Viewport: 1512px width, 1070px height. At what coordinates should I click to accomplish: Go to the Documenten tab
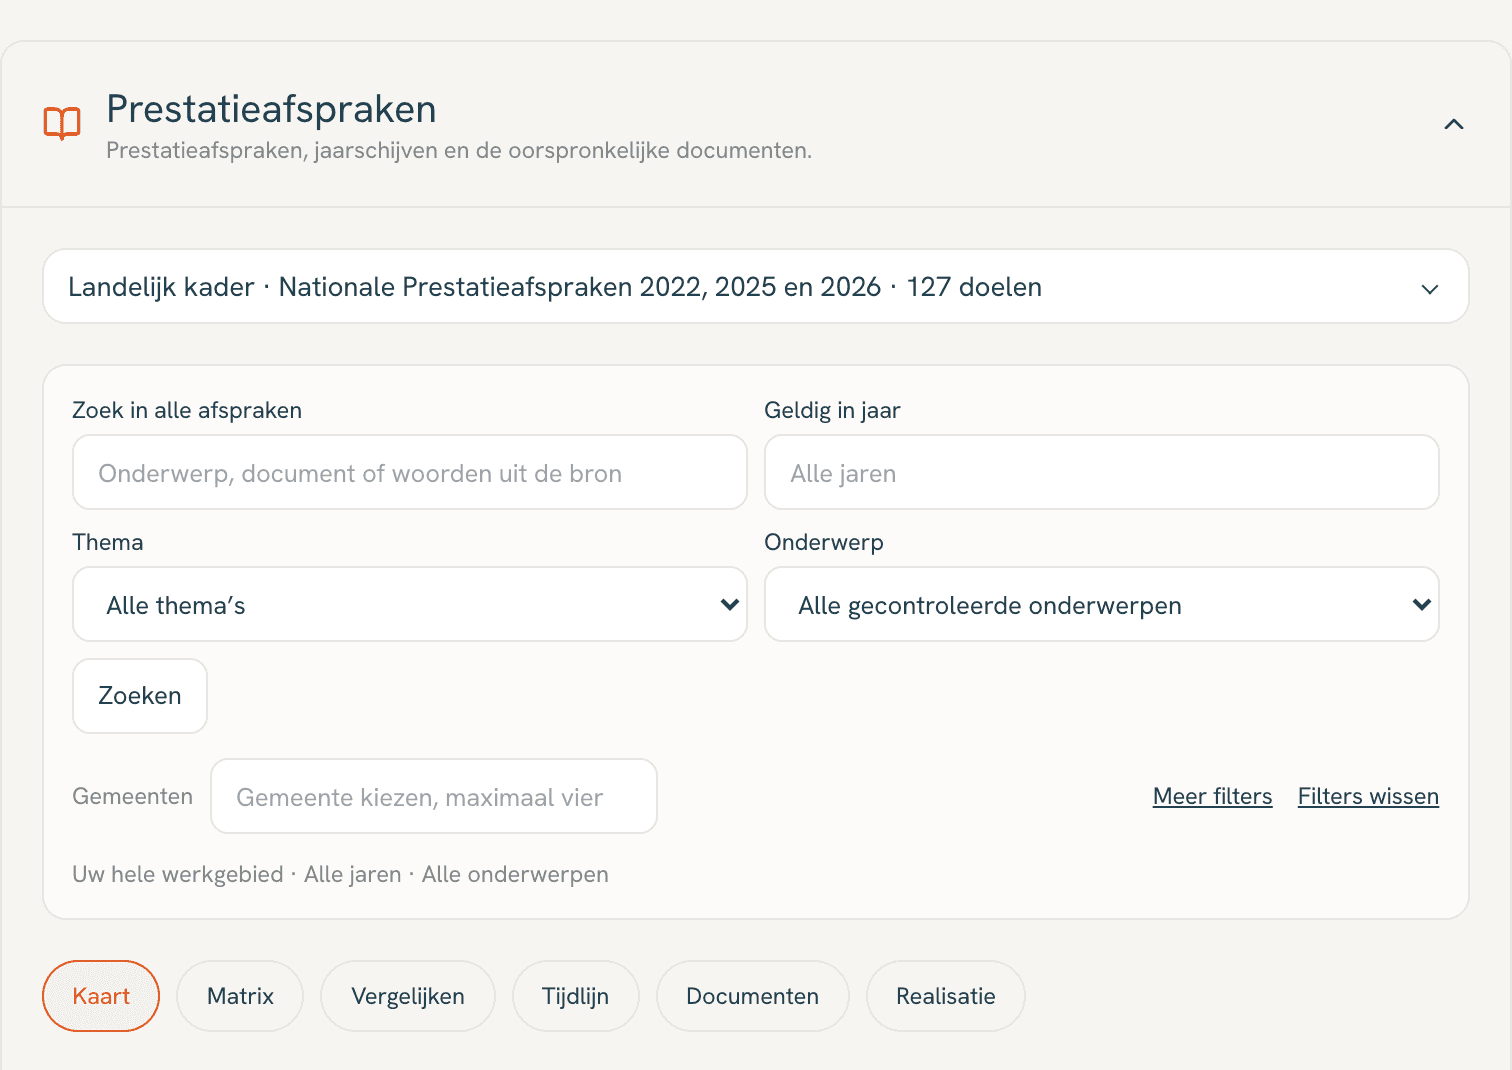click(752, 996)
